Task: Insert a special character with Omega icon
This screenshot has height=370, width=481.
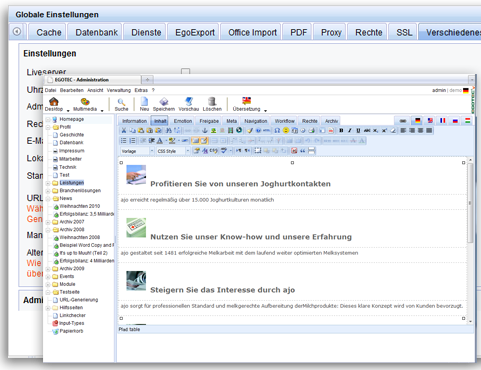Action: click(277, 130)
